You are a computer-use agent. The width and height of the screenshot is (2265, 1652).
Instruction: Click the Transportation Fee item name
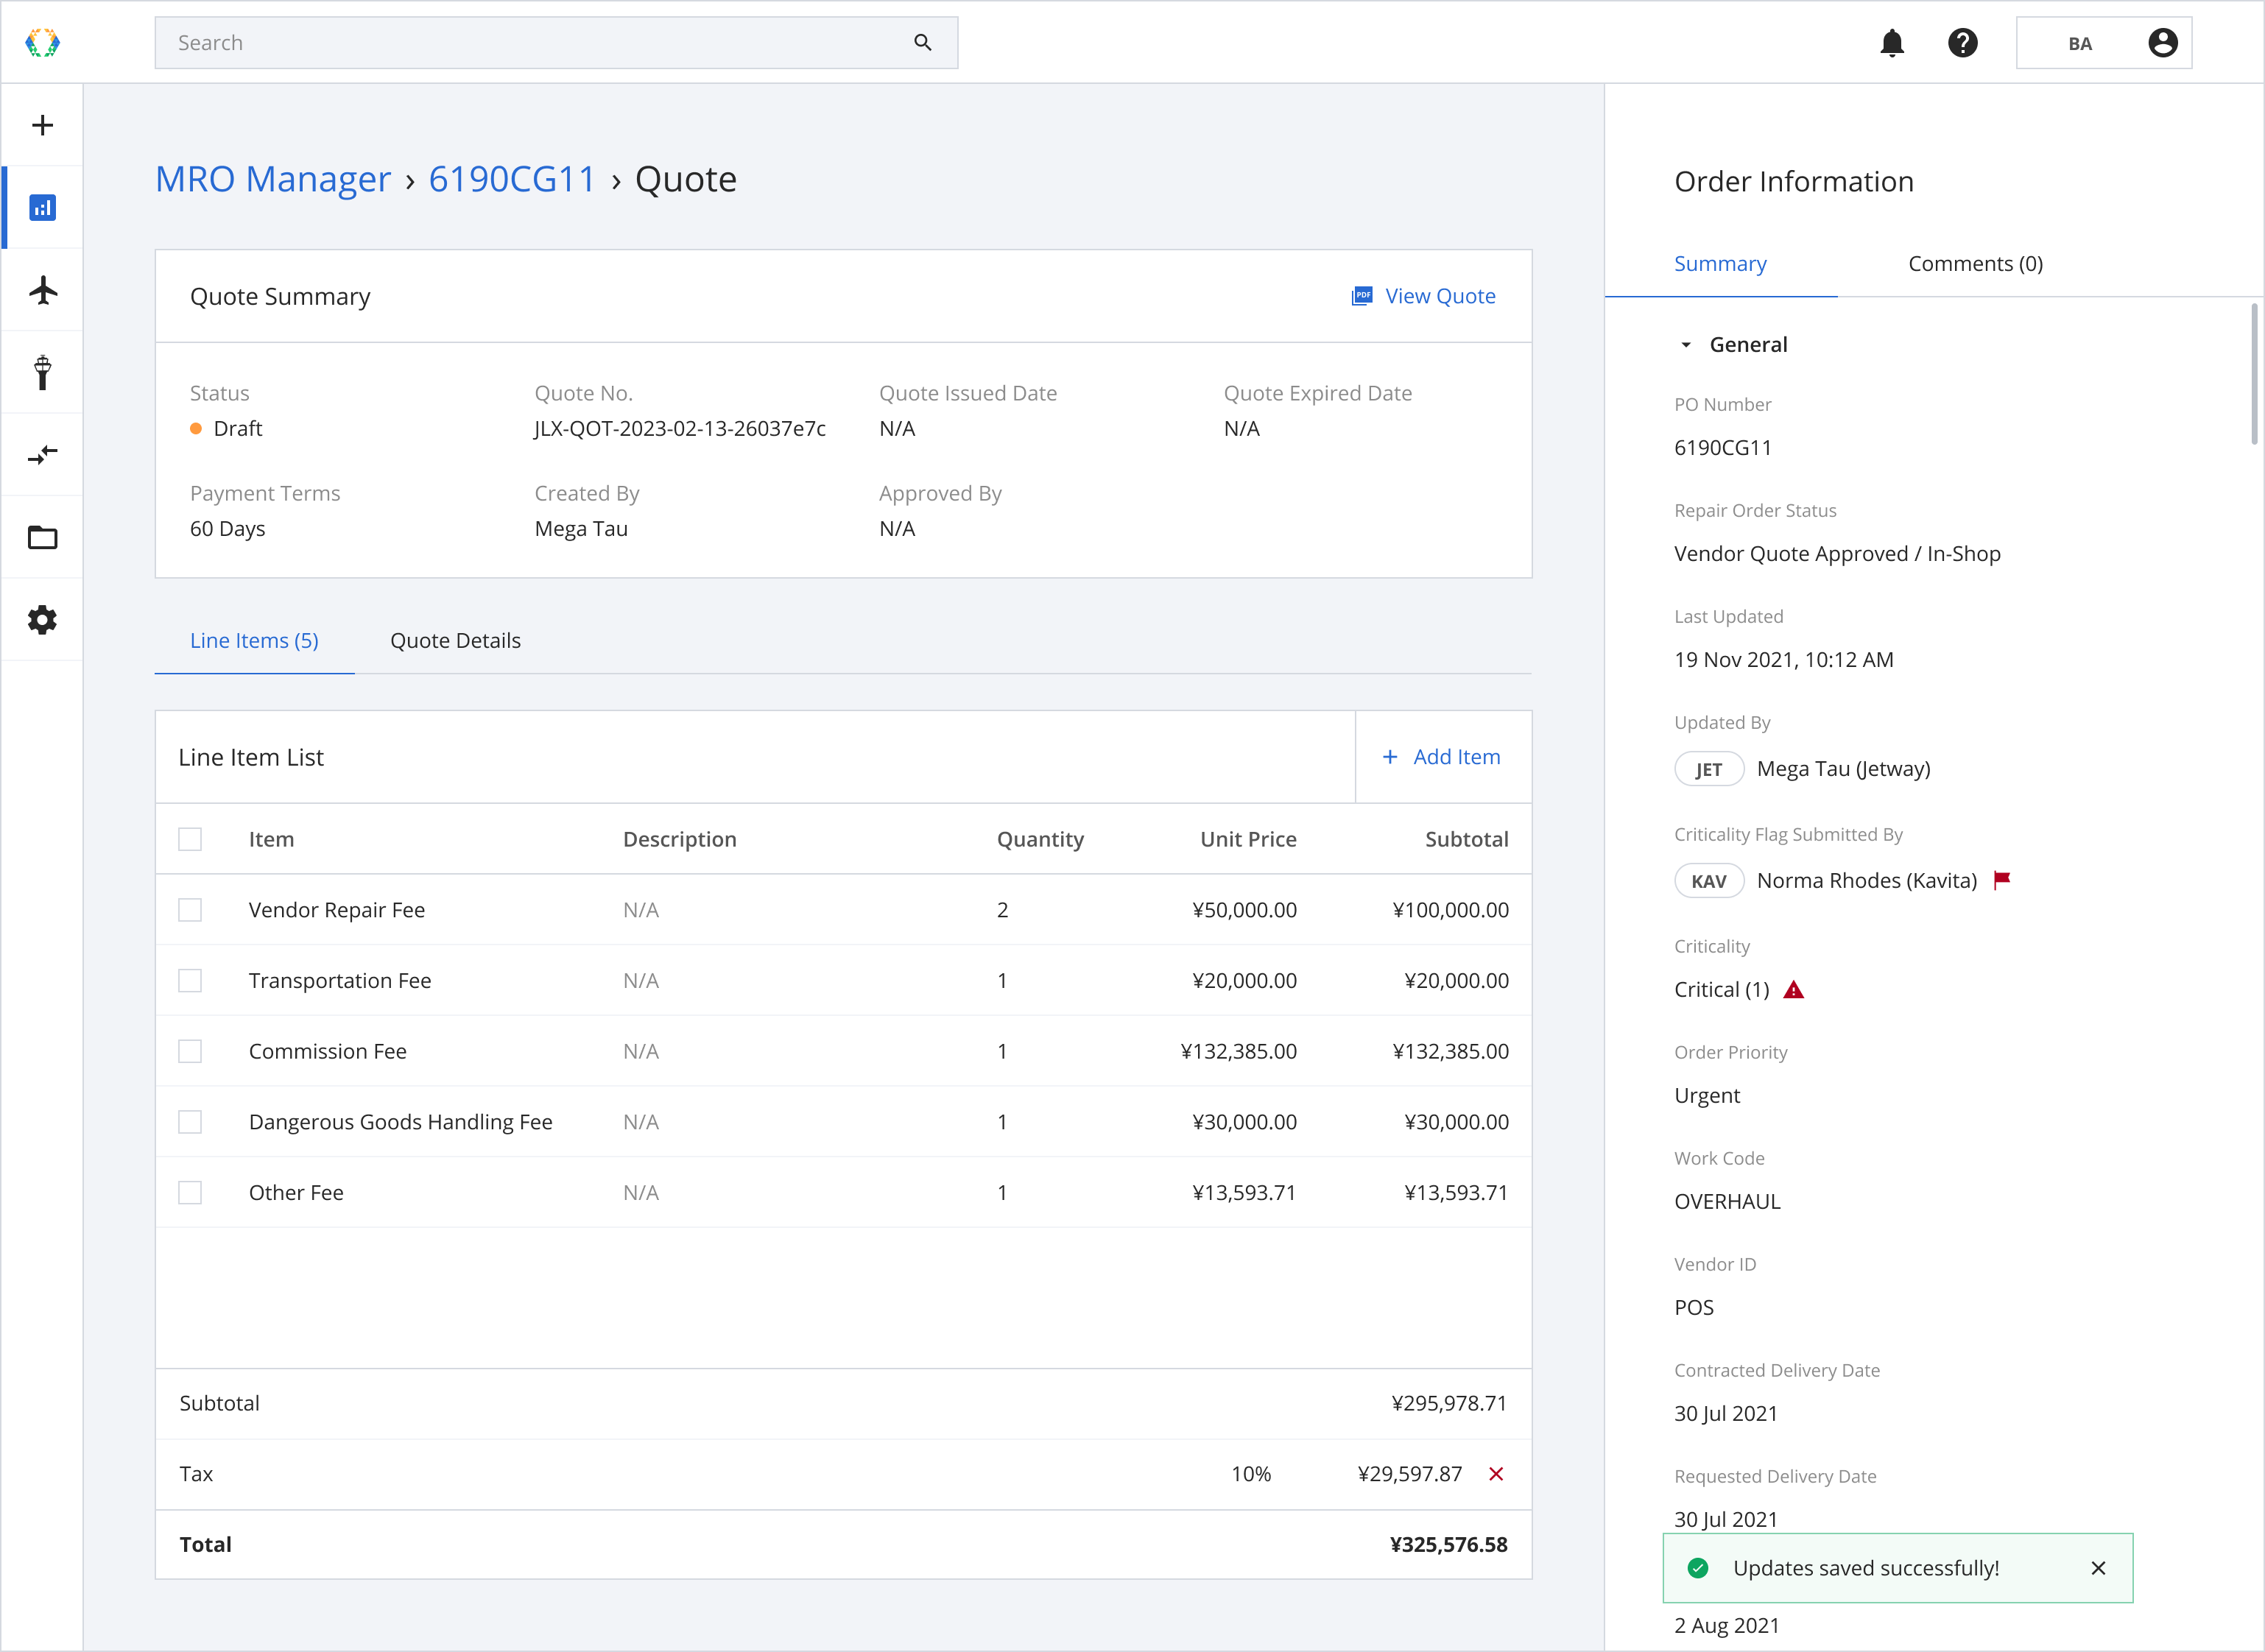point(340,981)
